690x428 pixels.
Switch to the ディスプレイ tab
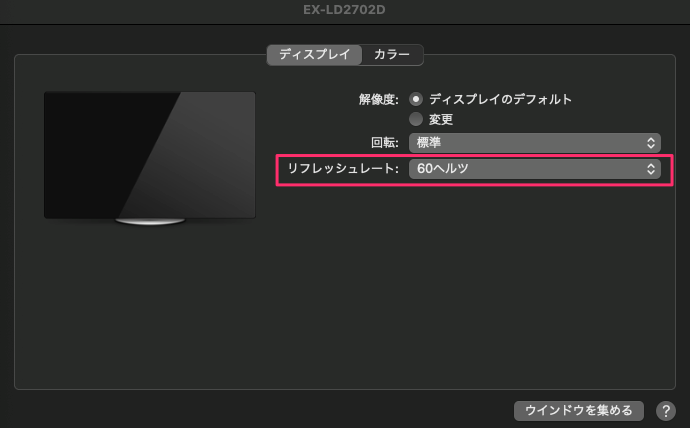(x=314, y=55)
